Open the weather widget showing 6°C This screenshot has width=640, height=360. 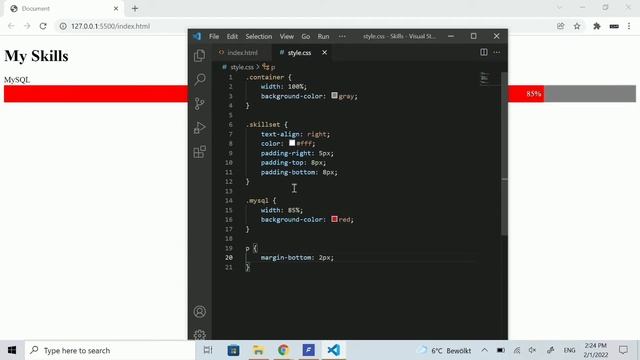(444, 350)
